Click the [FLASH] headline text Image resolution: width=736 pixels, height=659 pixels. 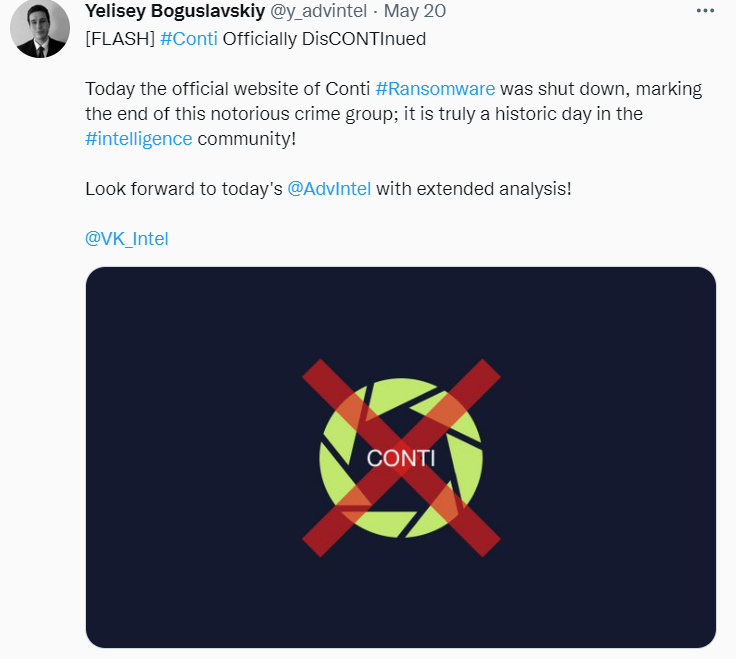(119, 39)
